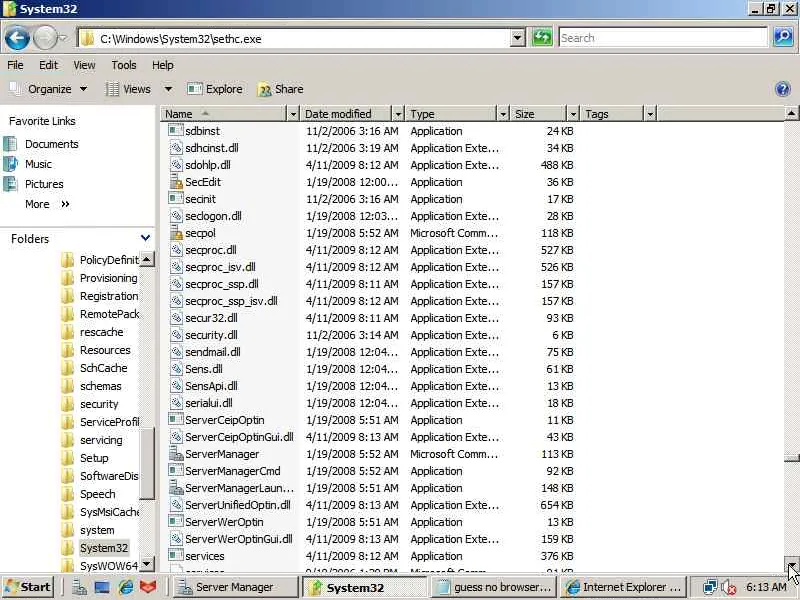This screenshot has width=800, height=600.
Task: Open the View menu
Action: coord(84,65)
